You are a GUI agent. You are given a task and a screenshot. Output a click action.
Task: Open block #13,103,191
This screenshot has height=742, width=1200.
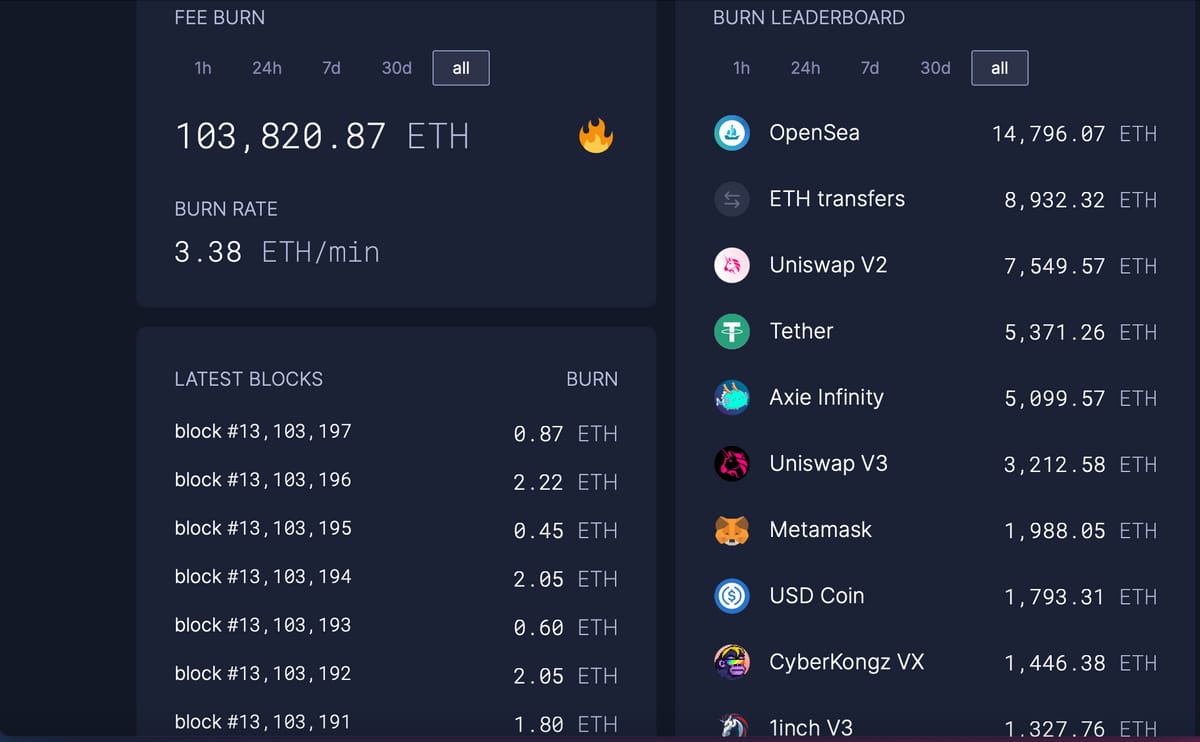pos(263,722)
